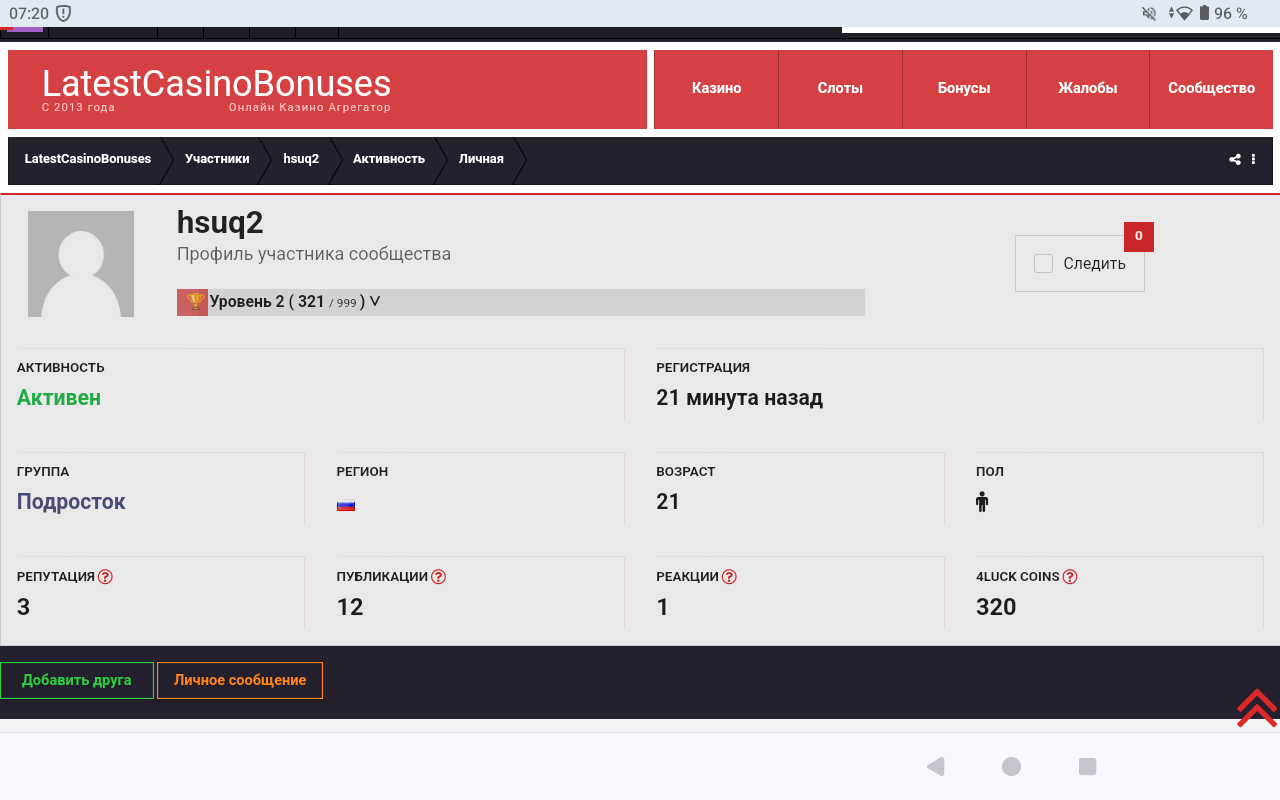
Task: Open the Казино menu
Action: [716, 88]
